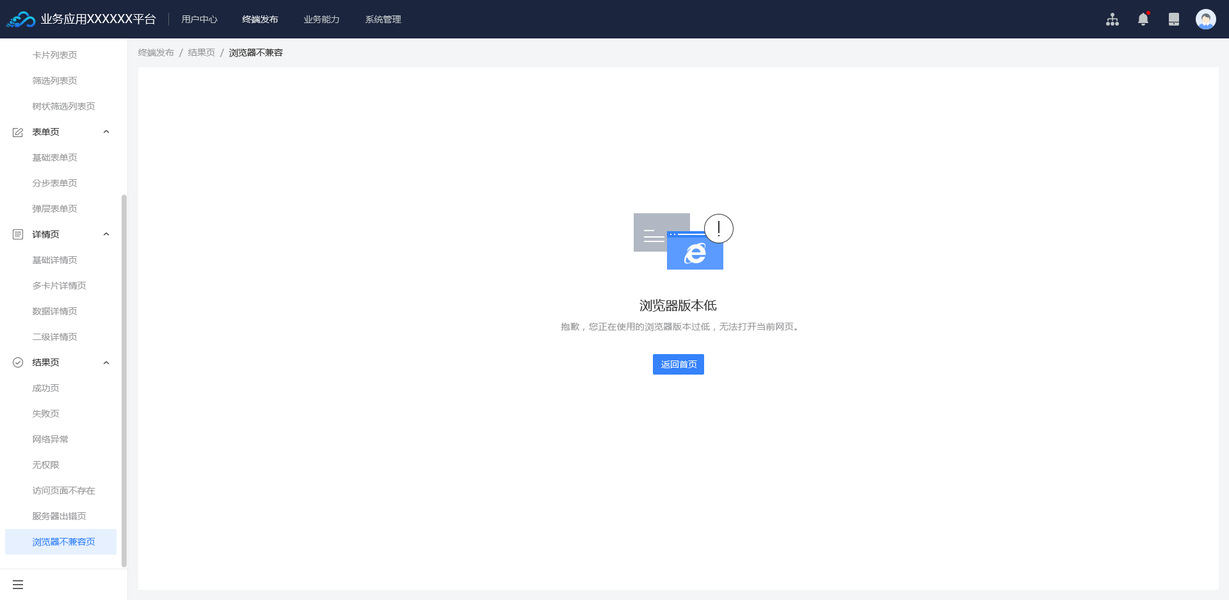This screenshot has width=1229, height=600.
Task: Click 终端发布 in the breadcrumb
Action: coord(156,52)
